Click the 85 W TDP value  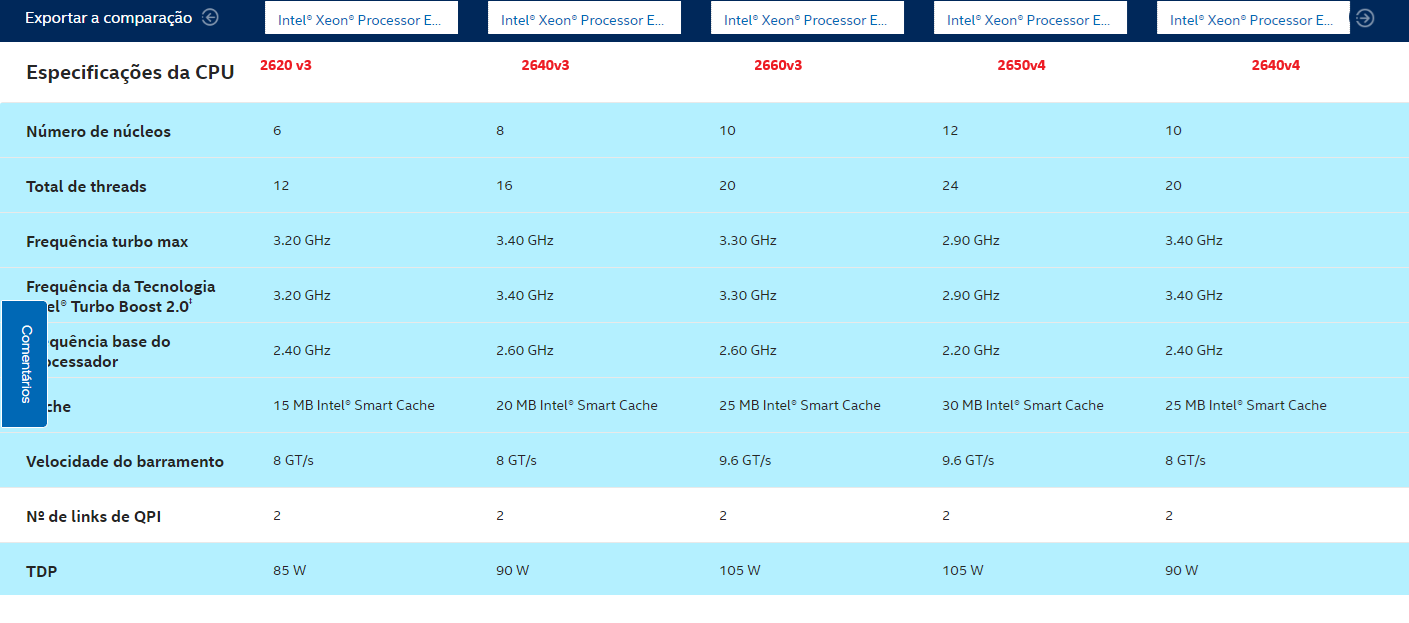coord(289,570)
